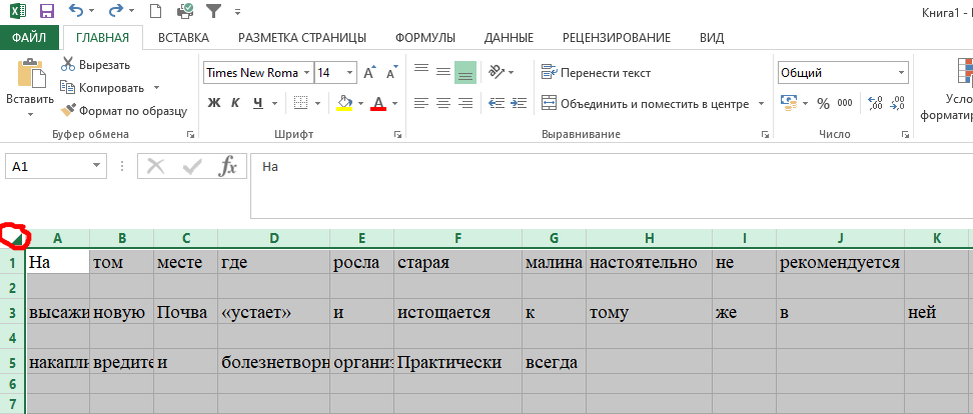Undo the last action
The image size is (973, 414).
[x=76, y=11]
